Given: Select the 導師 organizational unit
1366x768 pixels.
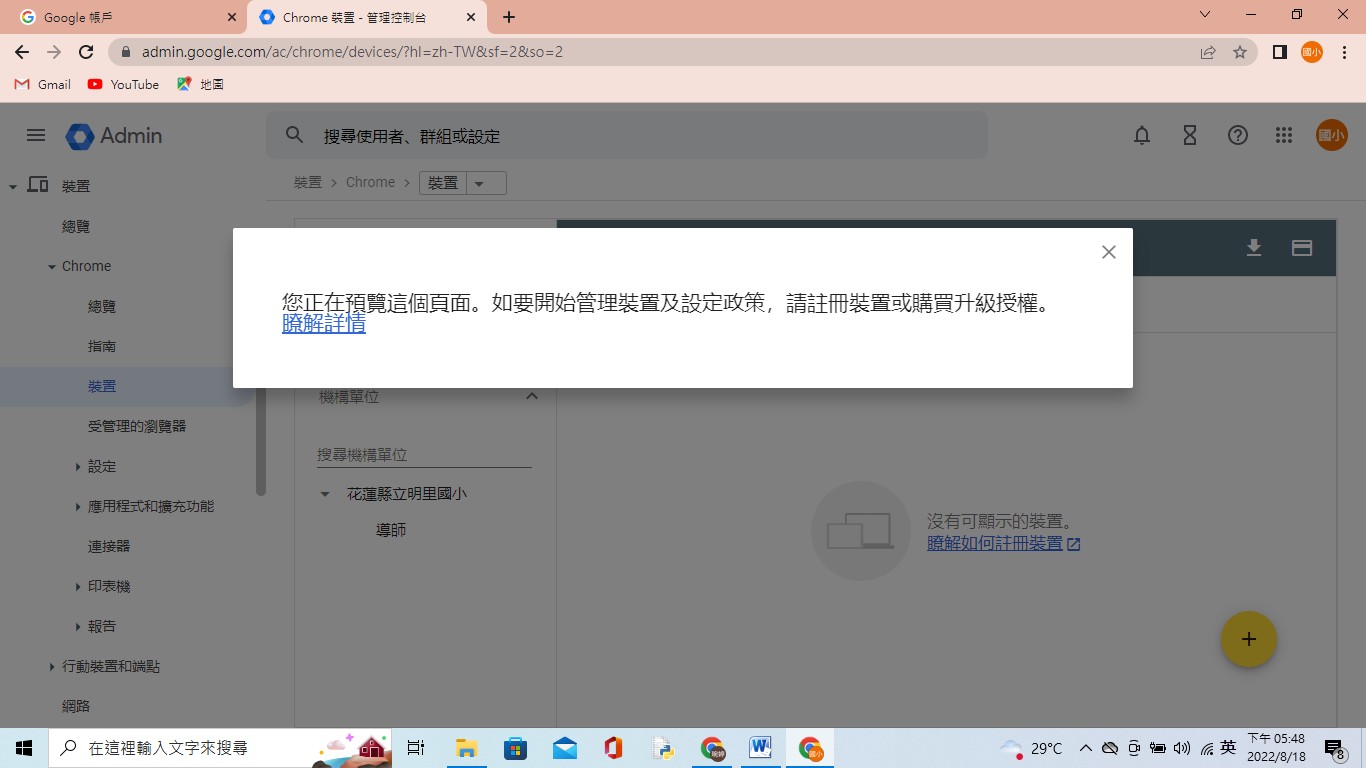Looking at the screenshot, I should point(391,530).
